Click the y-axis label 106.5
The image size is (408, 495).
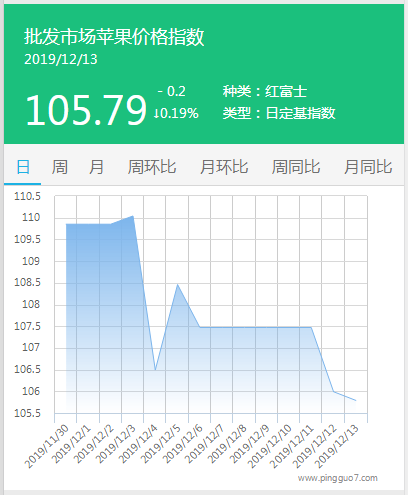tap(27, 369)
